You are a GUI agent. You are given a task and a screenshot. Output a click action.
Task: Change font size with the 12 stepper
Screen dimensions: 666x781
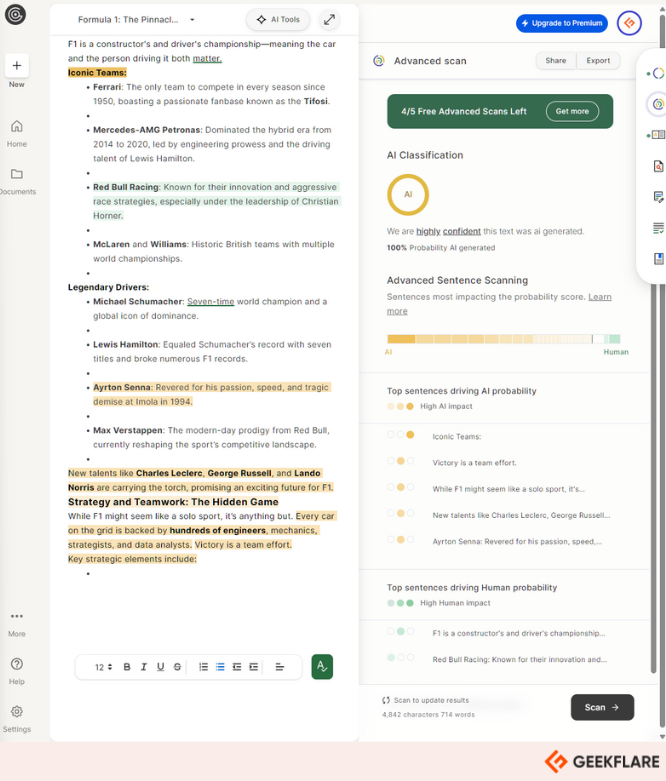click(x=104, y=667)
